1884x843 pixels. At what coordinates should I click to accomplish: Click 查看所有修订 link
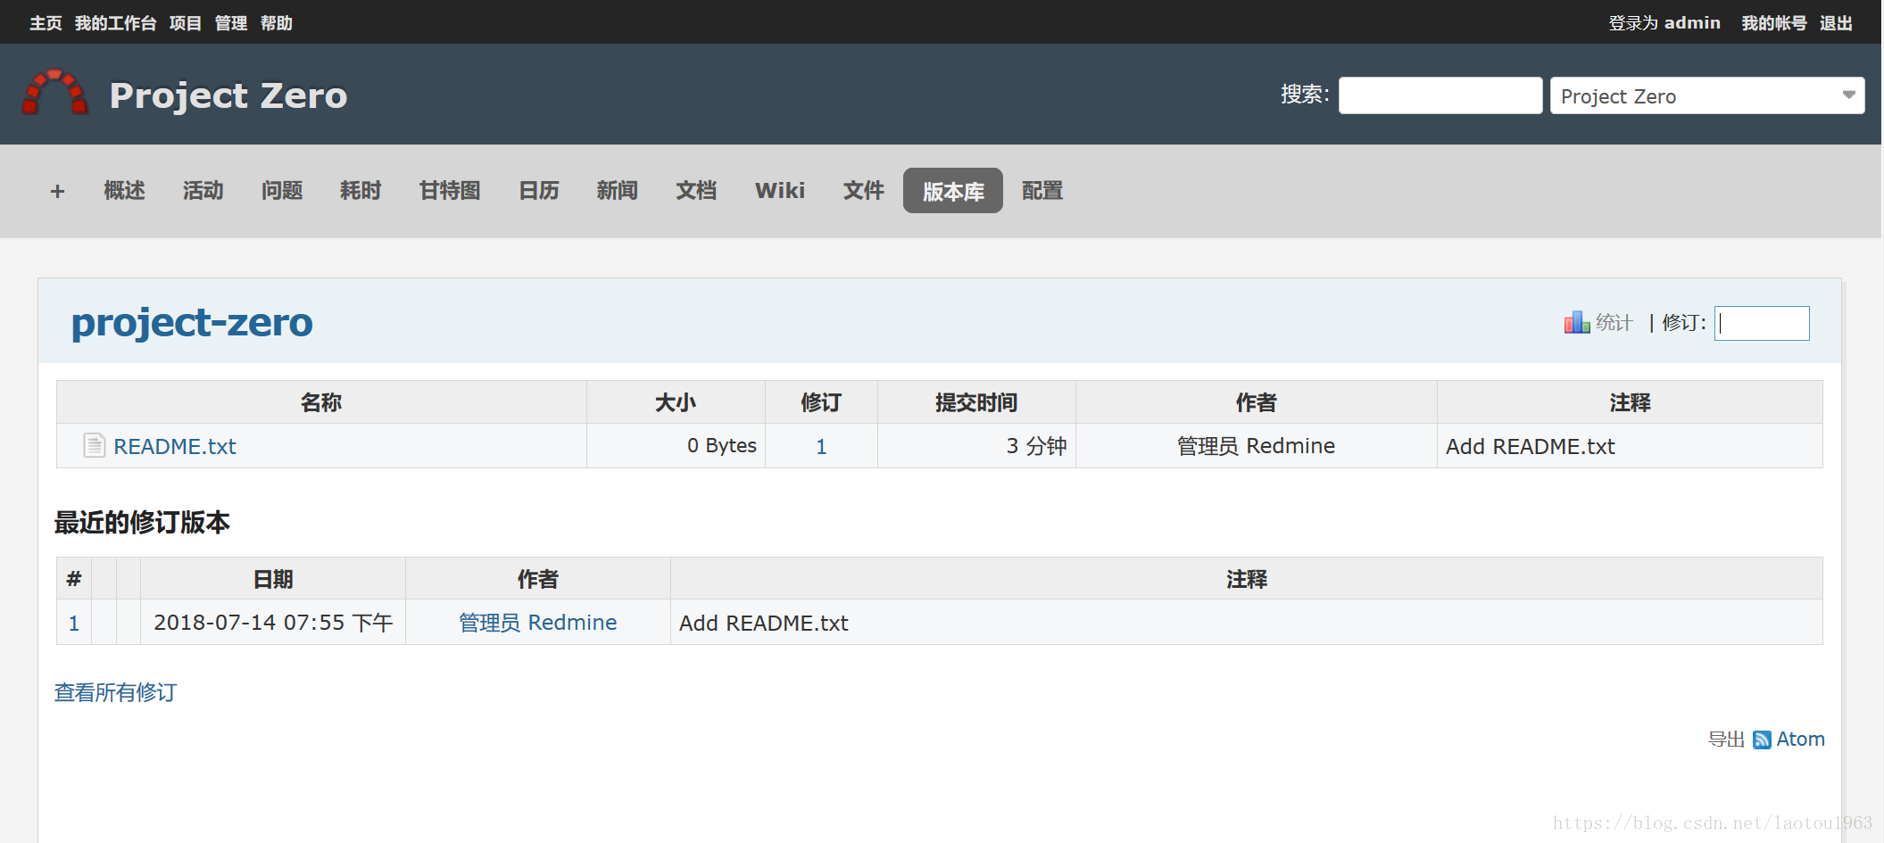pos(115,692)
